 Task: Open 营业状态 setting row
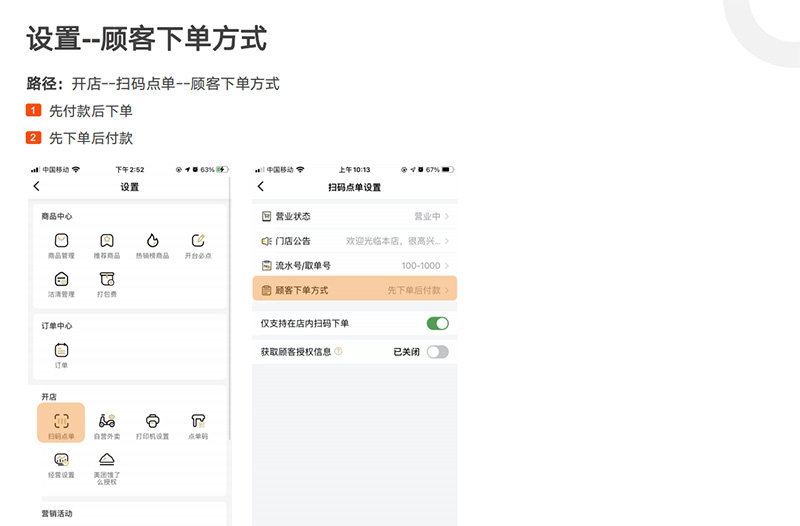click(x=355, y=216)
